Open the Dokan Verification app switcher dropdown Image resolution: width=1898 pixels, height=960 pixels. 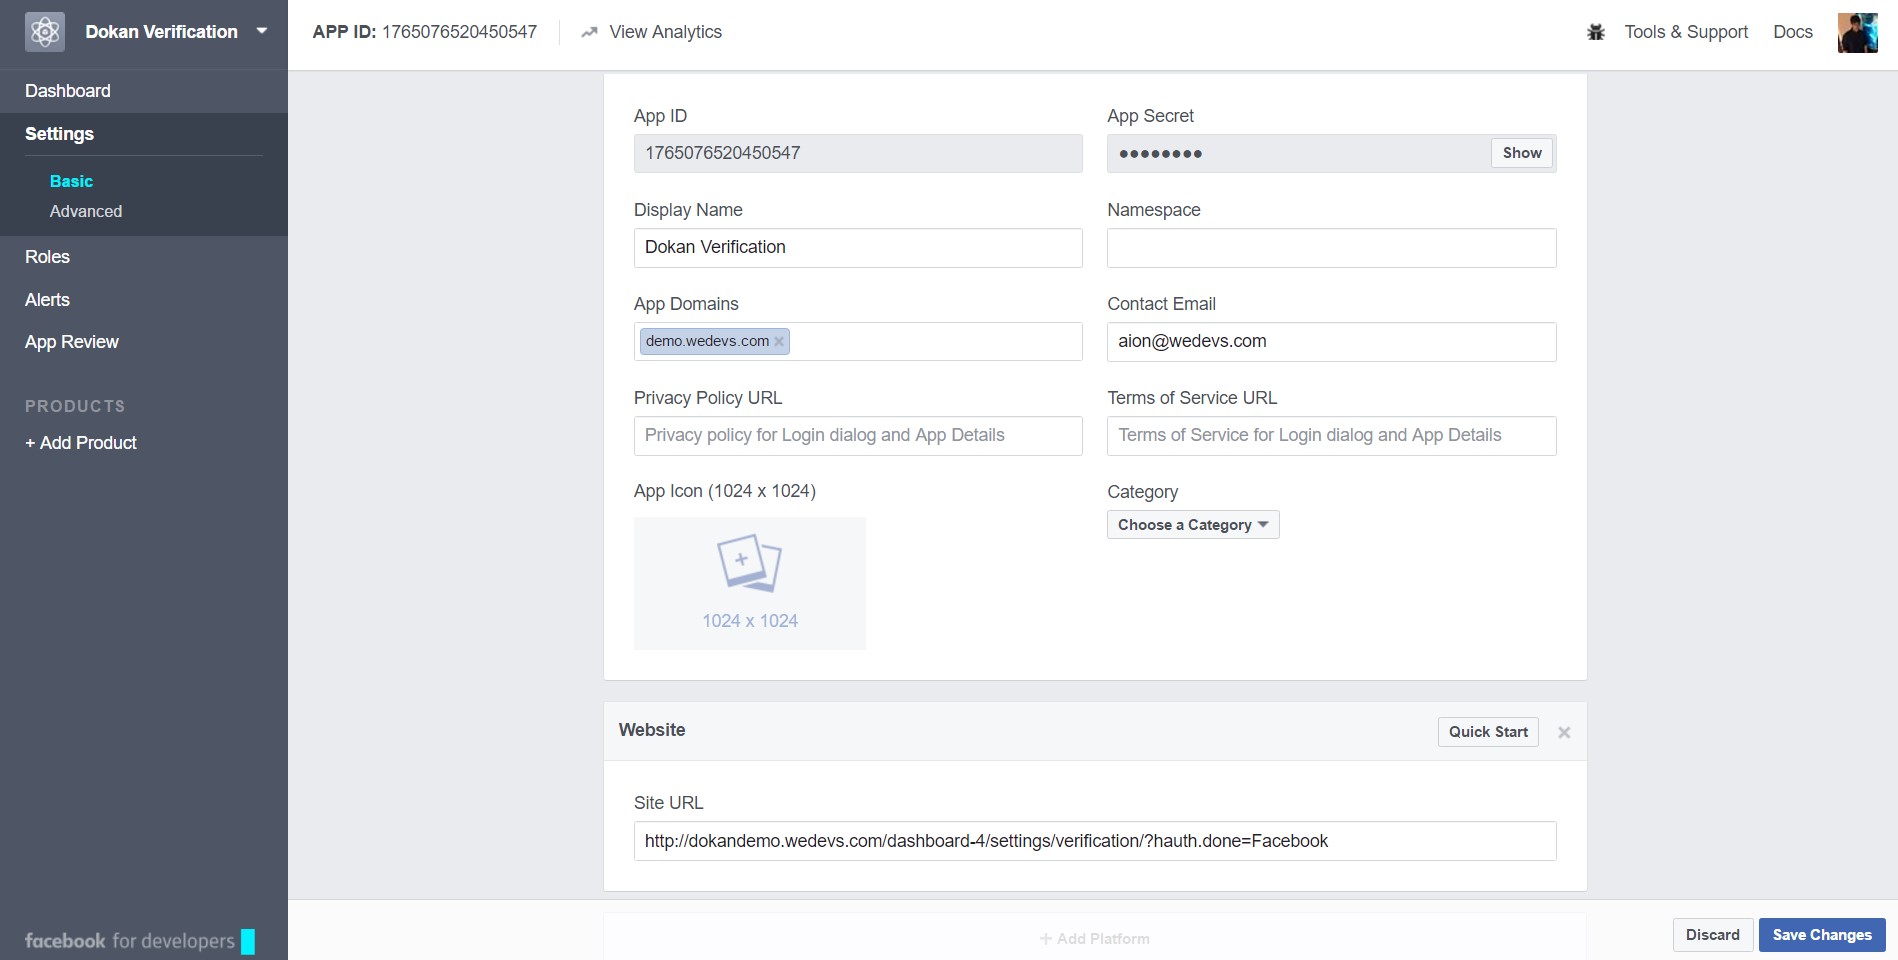tap(262, 31)
